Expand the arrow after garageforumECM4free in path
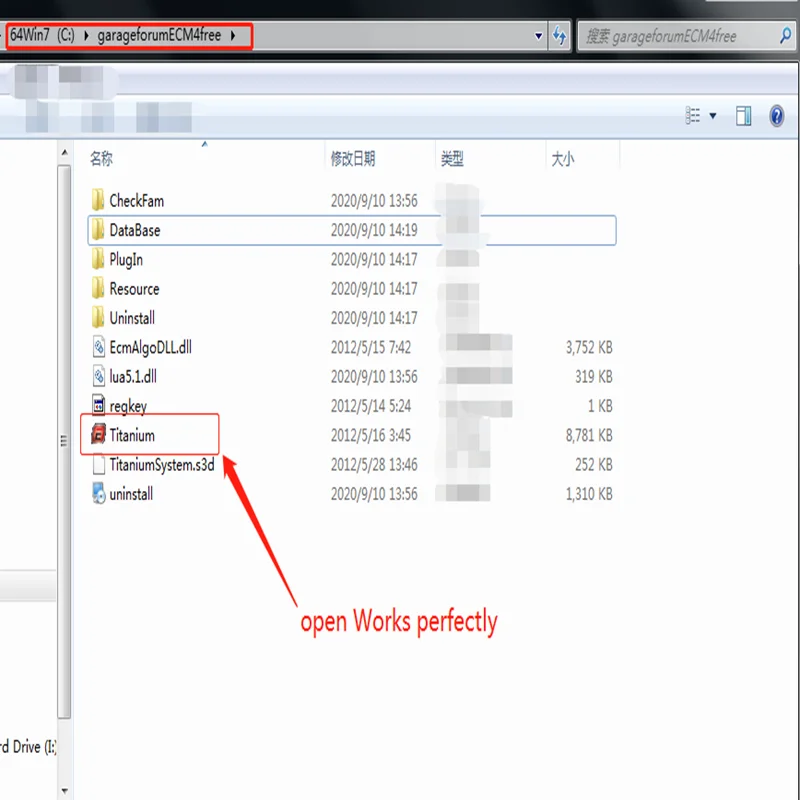 233,35
